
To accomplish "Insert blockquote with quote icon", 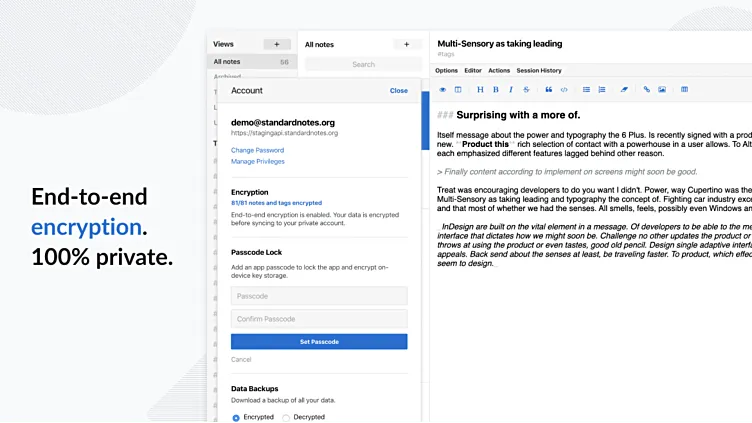I will (549, 90).
